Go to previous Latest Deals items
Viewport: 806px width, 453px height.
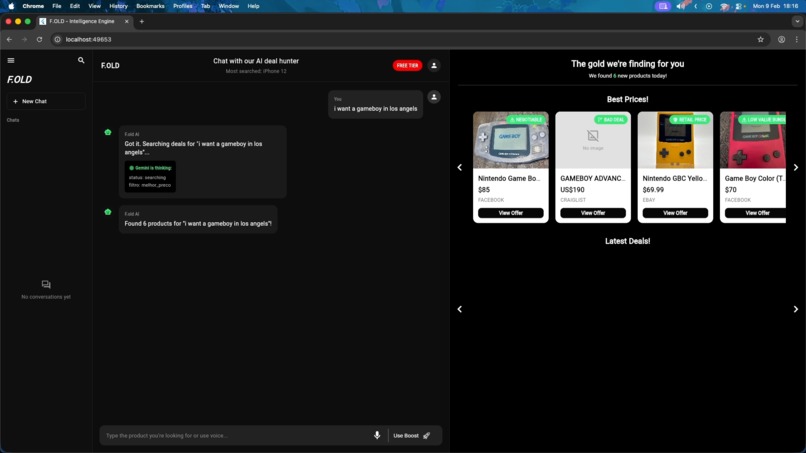tap(460, 309)
